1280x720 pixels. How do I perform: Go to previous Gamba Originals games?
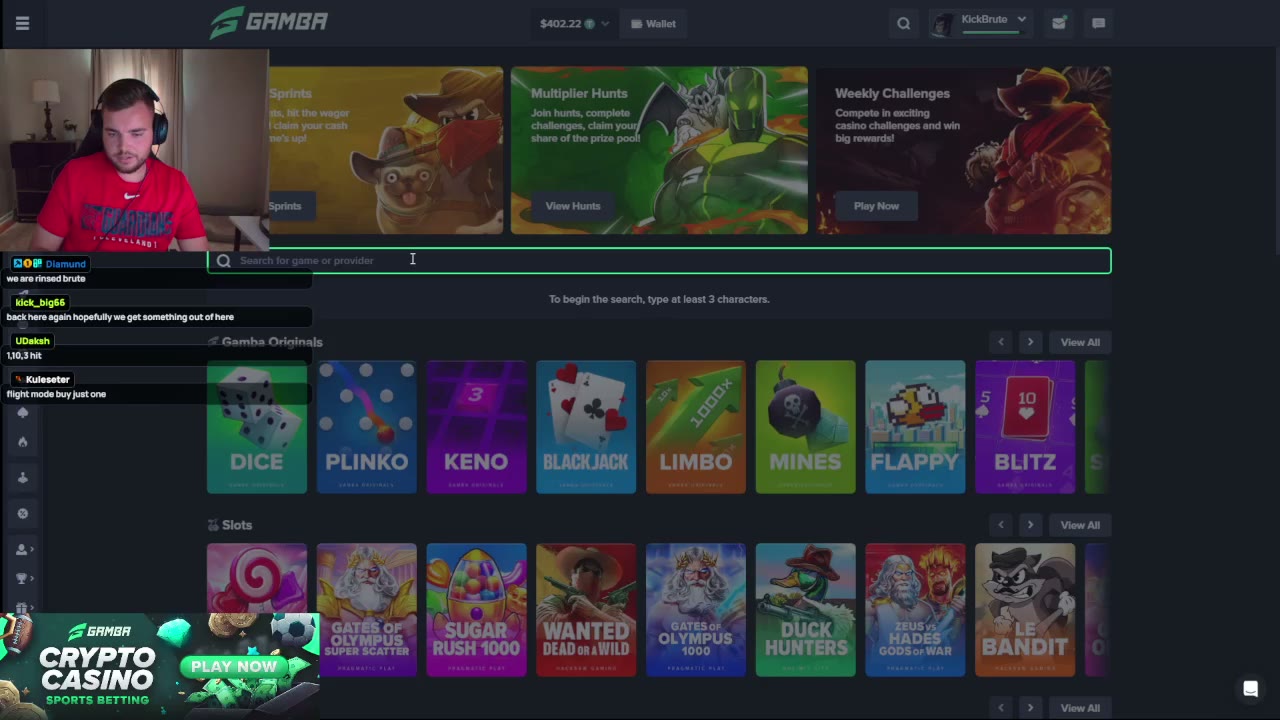click(1001, 342)
